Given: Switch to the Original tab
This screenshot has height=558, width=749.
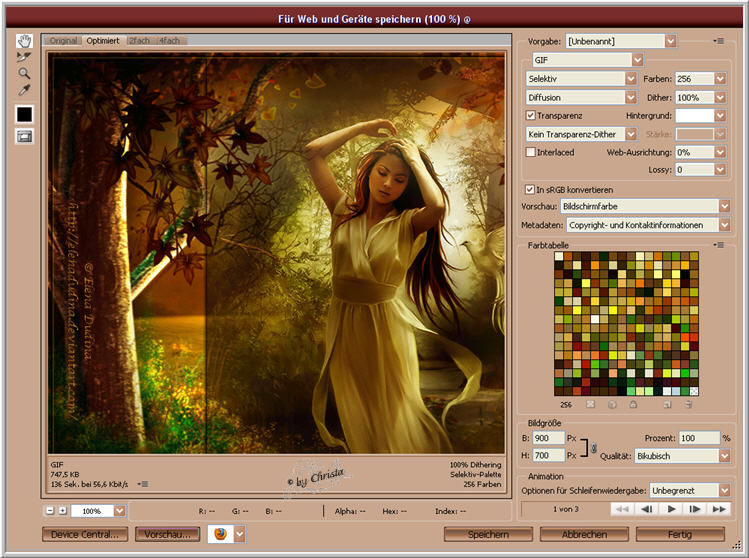Looking at the screenshot, I should [x=64, y=41].
